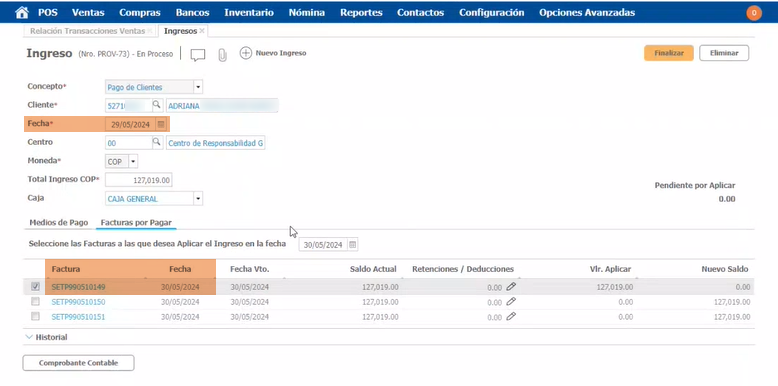Expand the Historial section
The height and width of the screenshot is (386, 778).
click(46, 337)
